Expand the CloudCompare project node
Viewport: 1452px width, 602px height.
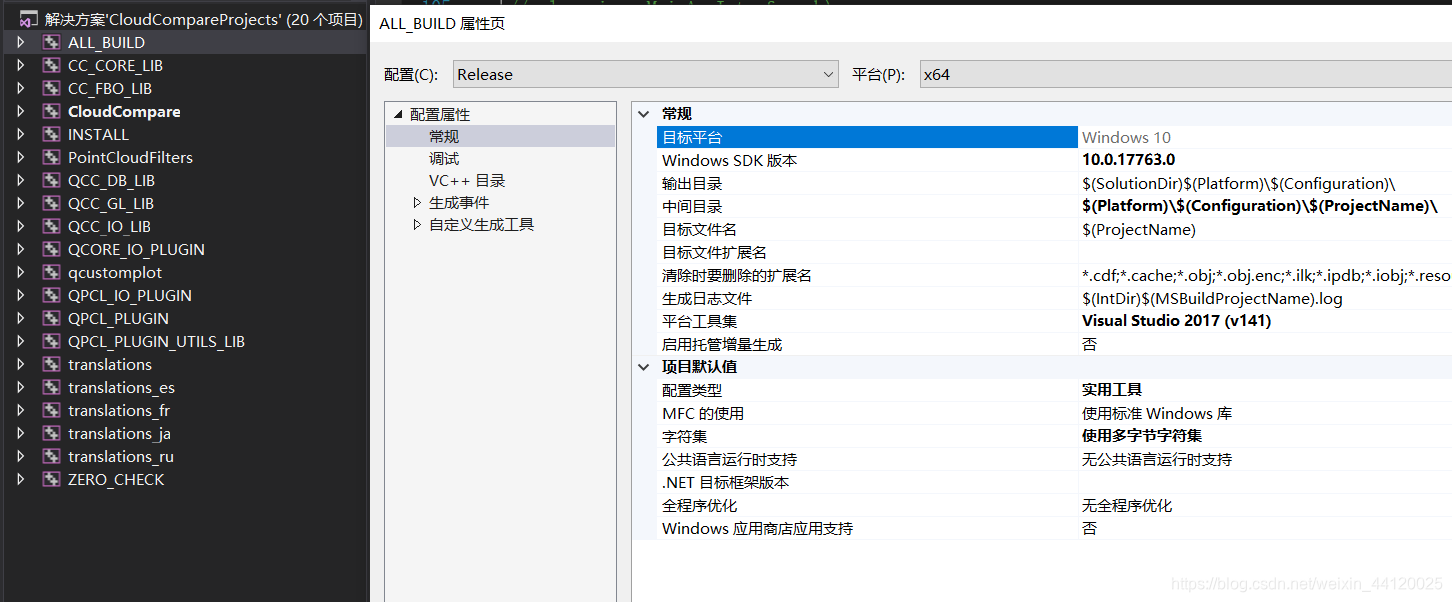[x=20, y=111]
